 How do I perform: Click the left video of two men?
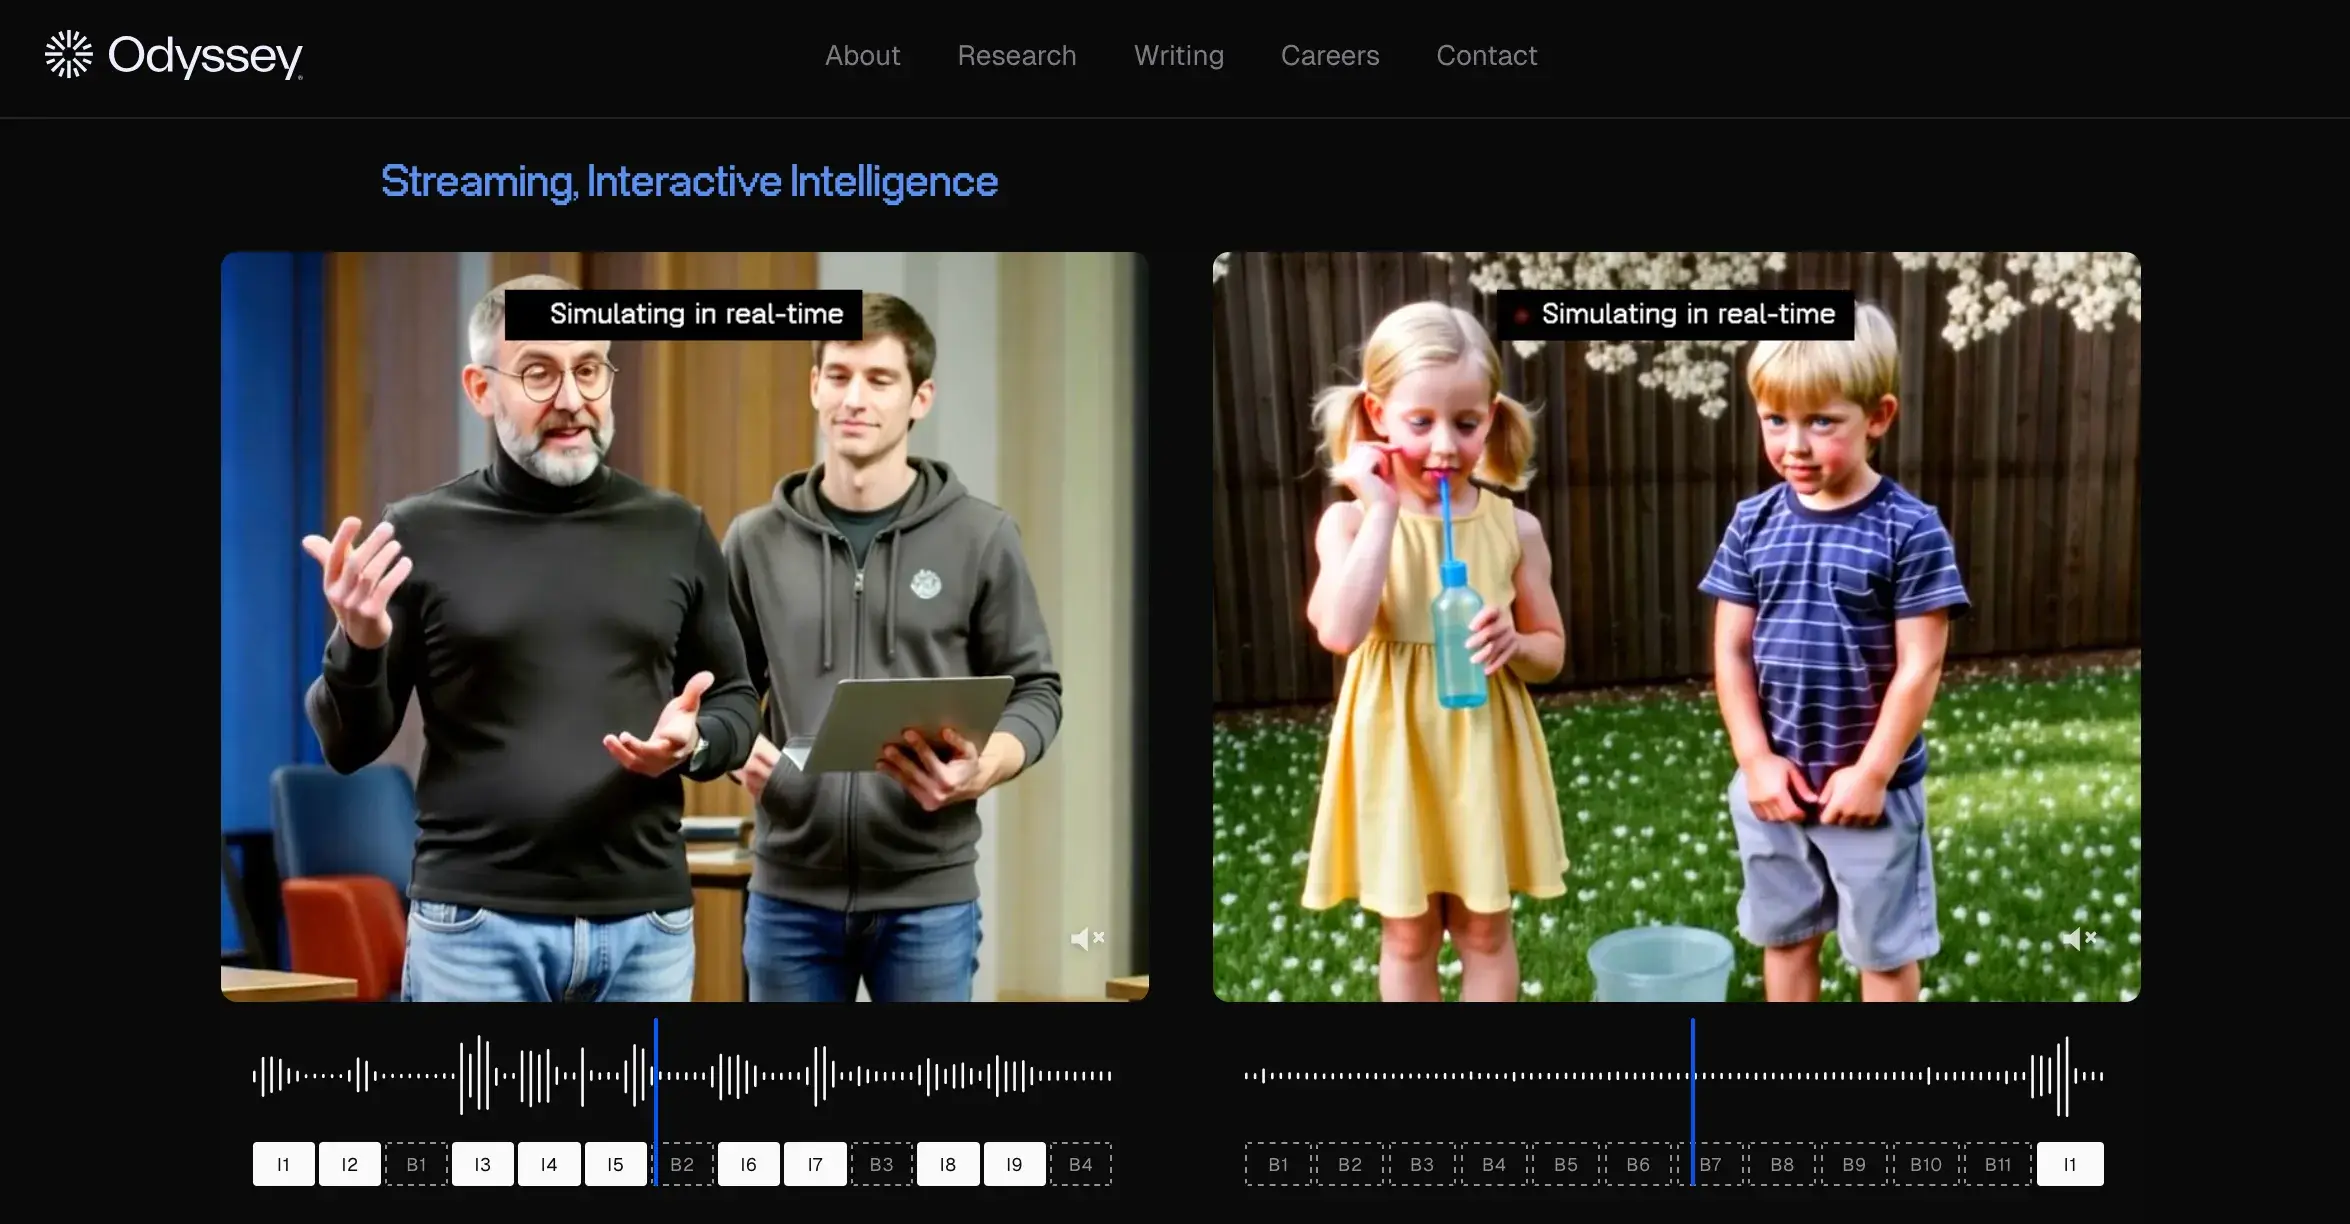click(x=685, y=627)
